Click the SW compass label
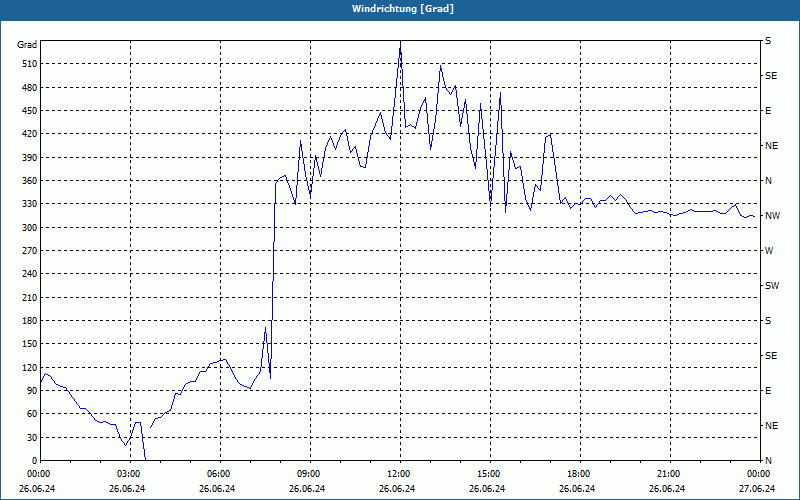 tap(772, 286)
